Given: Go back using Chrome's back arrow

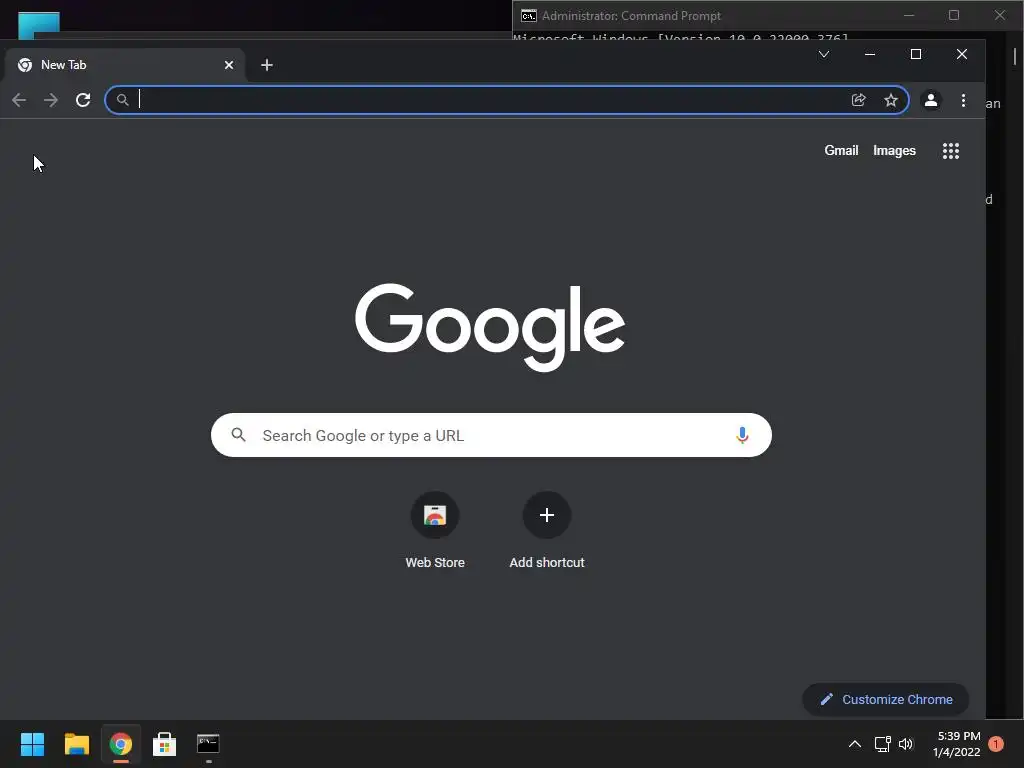Looking at the screenshot, I should click(x=19, y=100).
